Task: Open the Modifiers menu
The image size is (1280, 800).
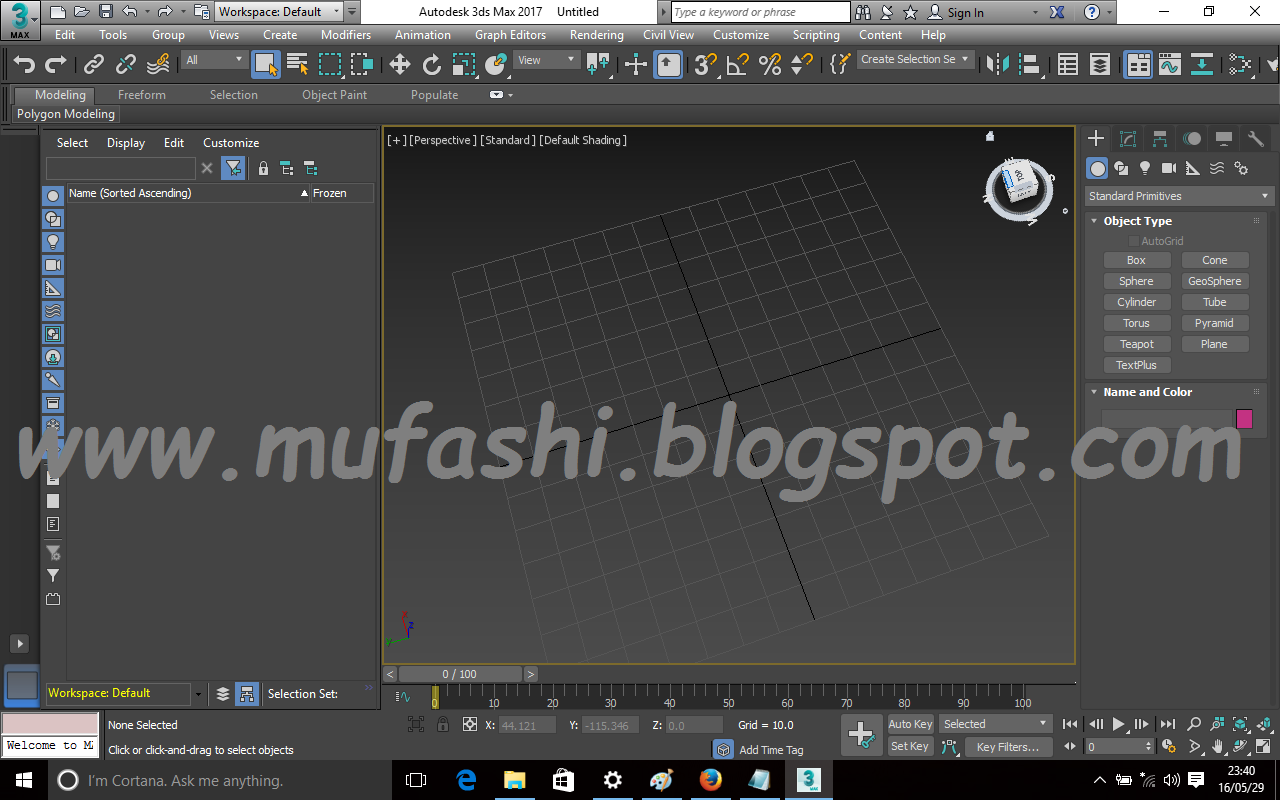Action: click(x=346, y=35)
